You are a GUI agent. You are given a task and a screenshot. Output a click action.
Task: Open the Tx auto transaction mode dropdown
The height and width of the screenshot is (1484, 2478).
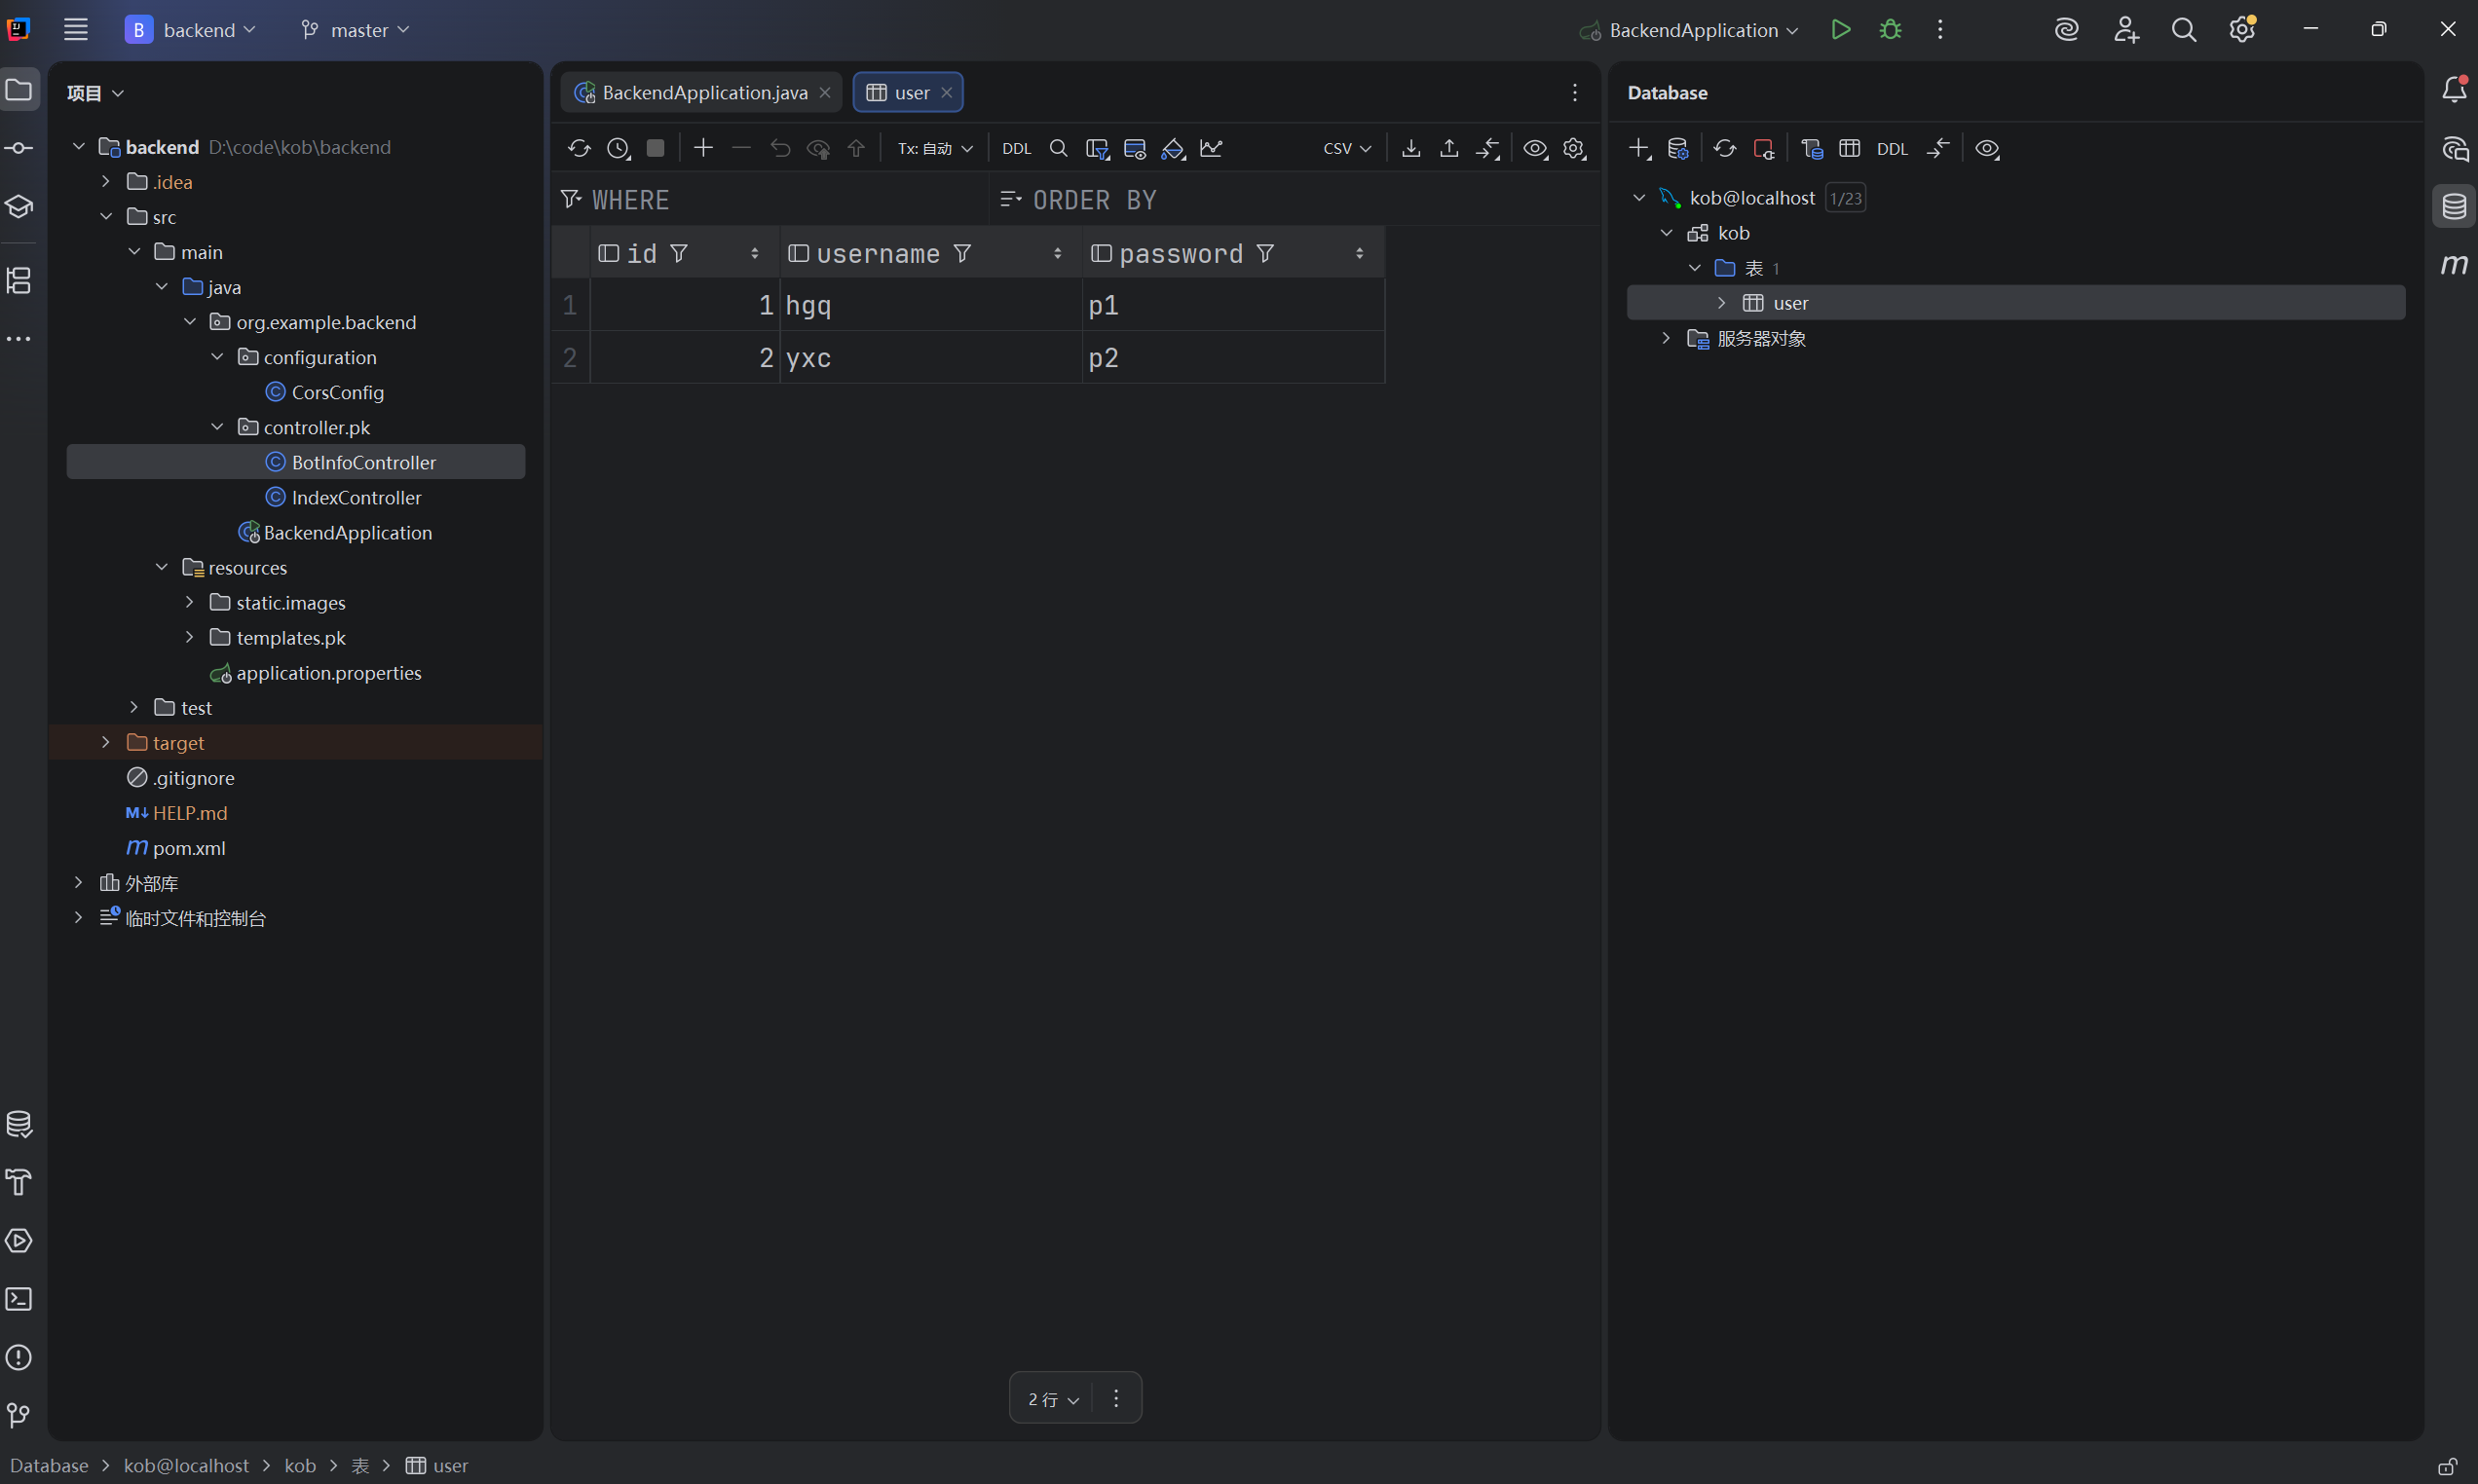[x=934, y=148]
